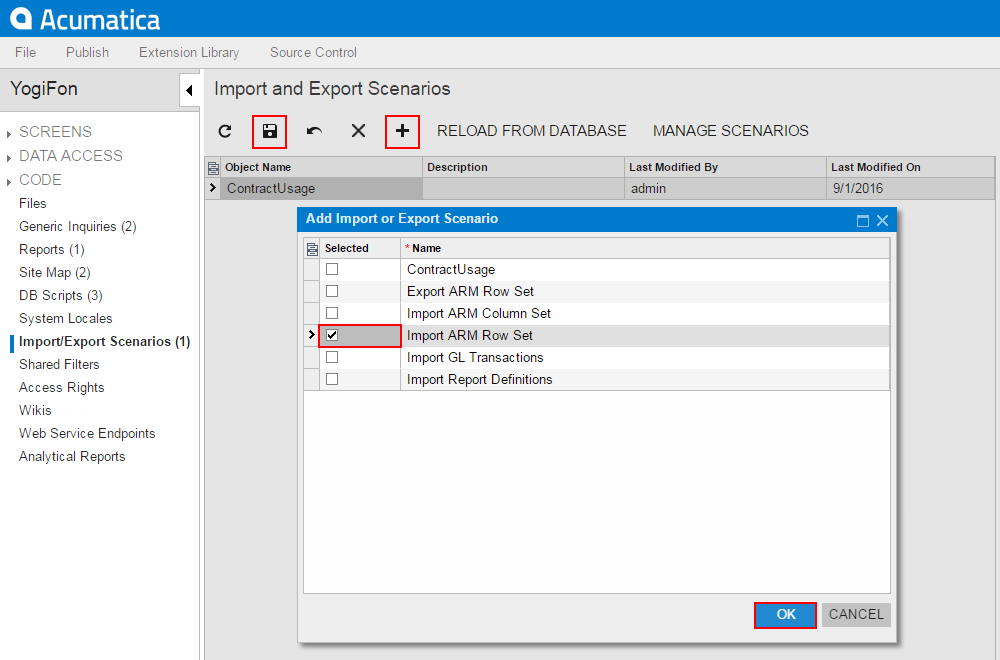Image resolution: width=1000 pixels, height=660 pixels.
Task: Uncheck the Import ARM Row Set checkbox
Action: point(332,336)
